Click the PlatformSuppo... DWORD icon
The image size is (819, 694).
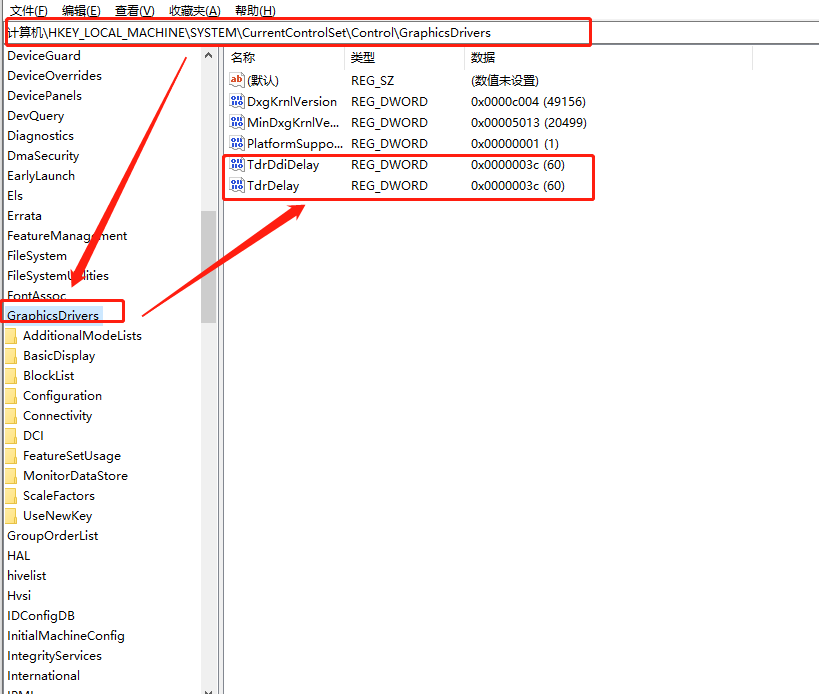click(x=237, y=143)
